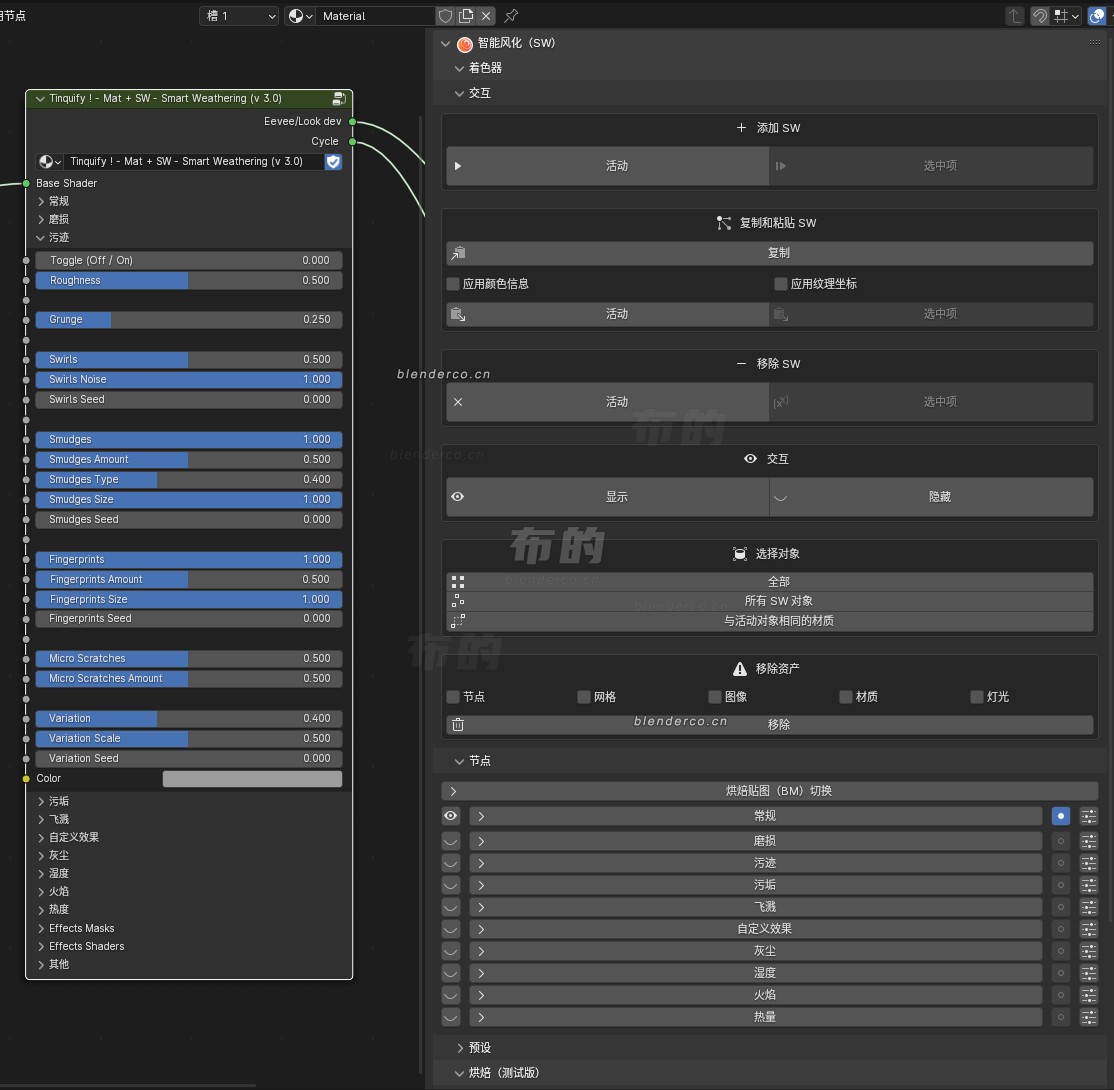Click the Material name field

point(375,16)
